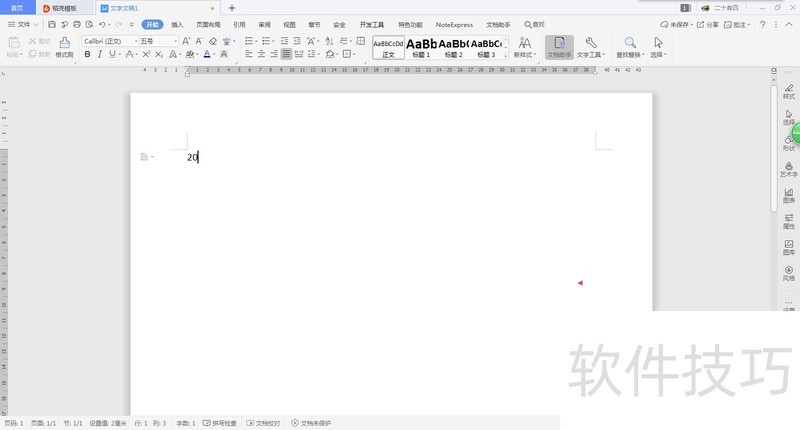The image size is (800, 430).
Task: Switch to the NoteExpress ribbon tab
Action: [x=454, y=24]
